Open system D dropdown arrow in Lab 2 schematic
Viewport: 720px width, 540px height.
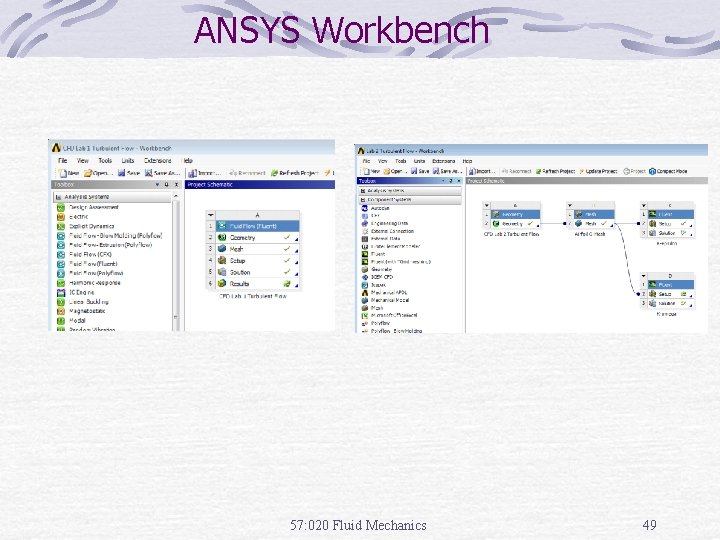click(644, 276)
